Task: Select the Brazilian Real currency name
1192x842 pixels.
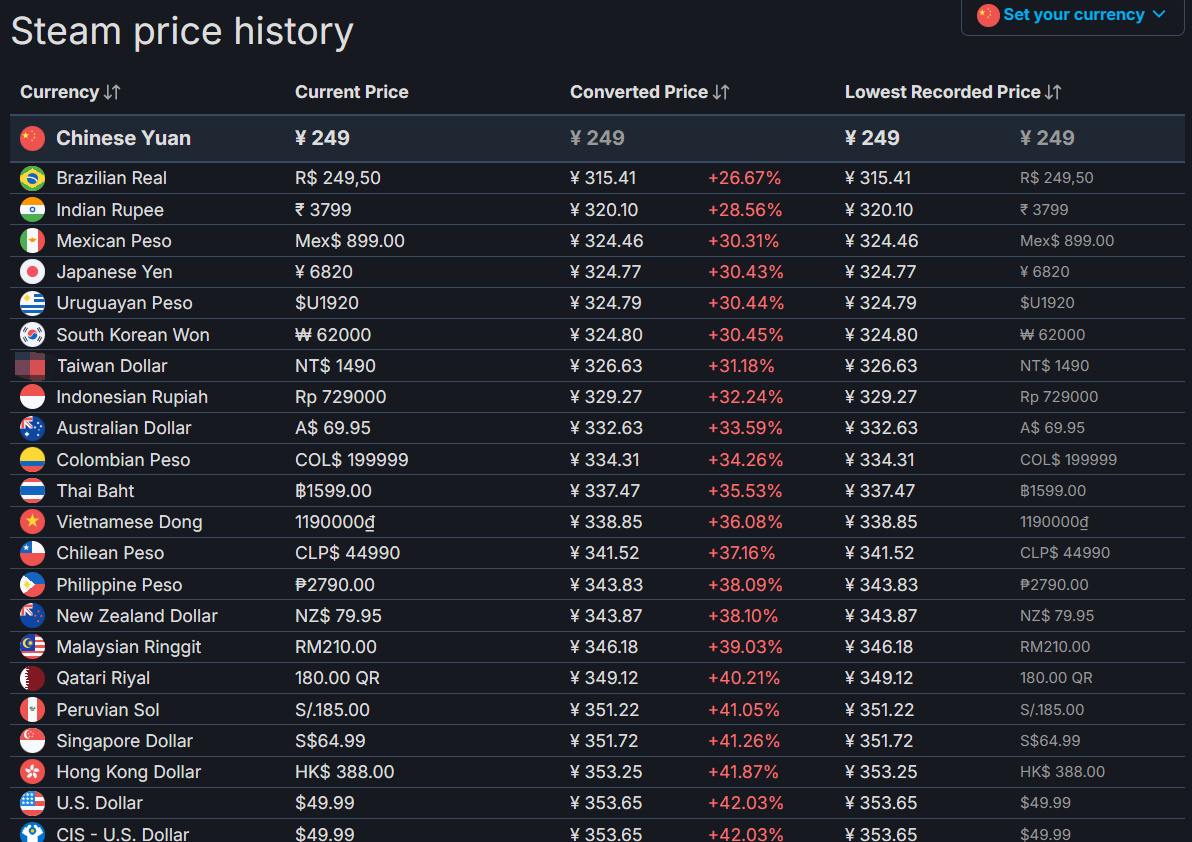Action: point(111,178)
